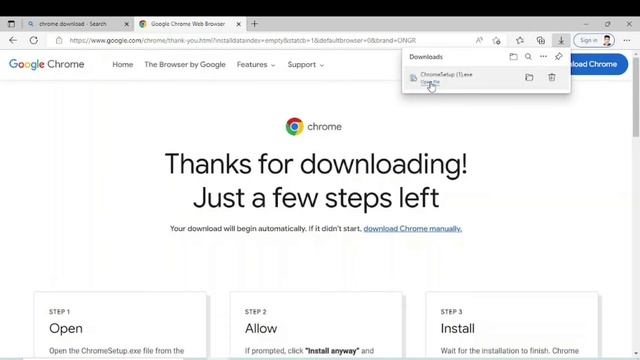This screenshot has height=360, width=640.
Task: Search downloads with magnifier icon
Action: [528, 57]
